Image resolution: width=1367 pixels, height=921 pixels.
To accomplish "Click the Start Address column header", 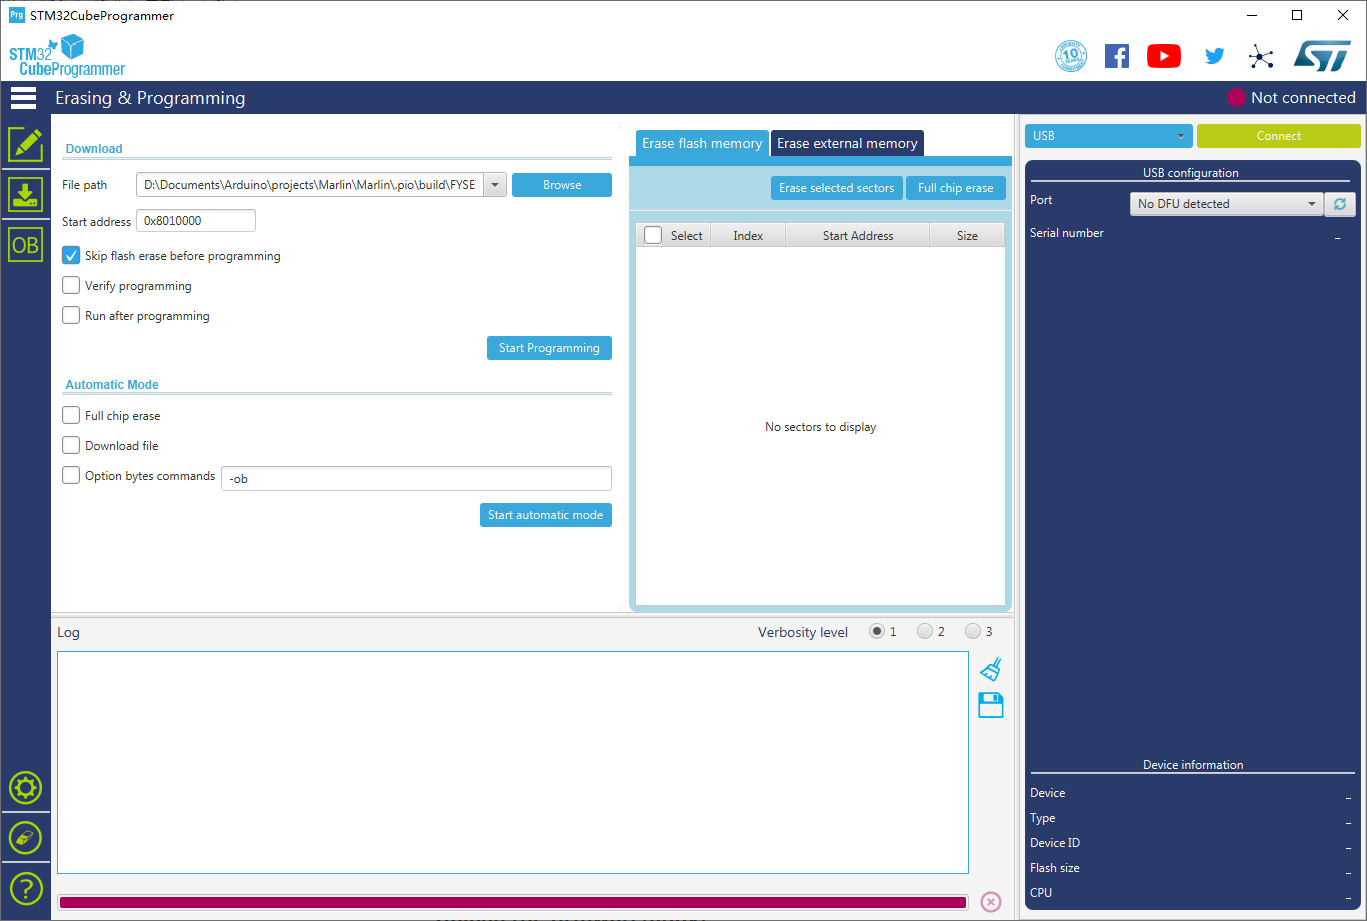I will coord(858,236).
